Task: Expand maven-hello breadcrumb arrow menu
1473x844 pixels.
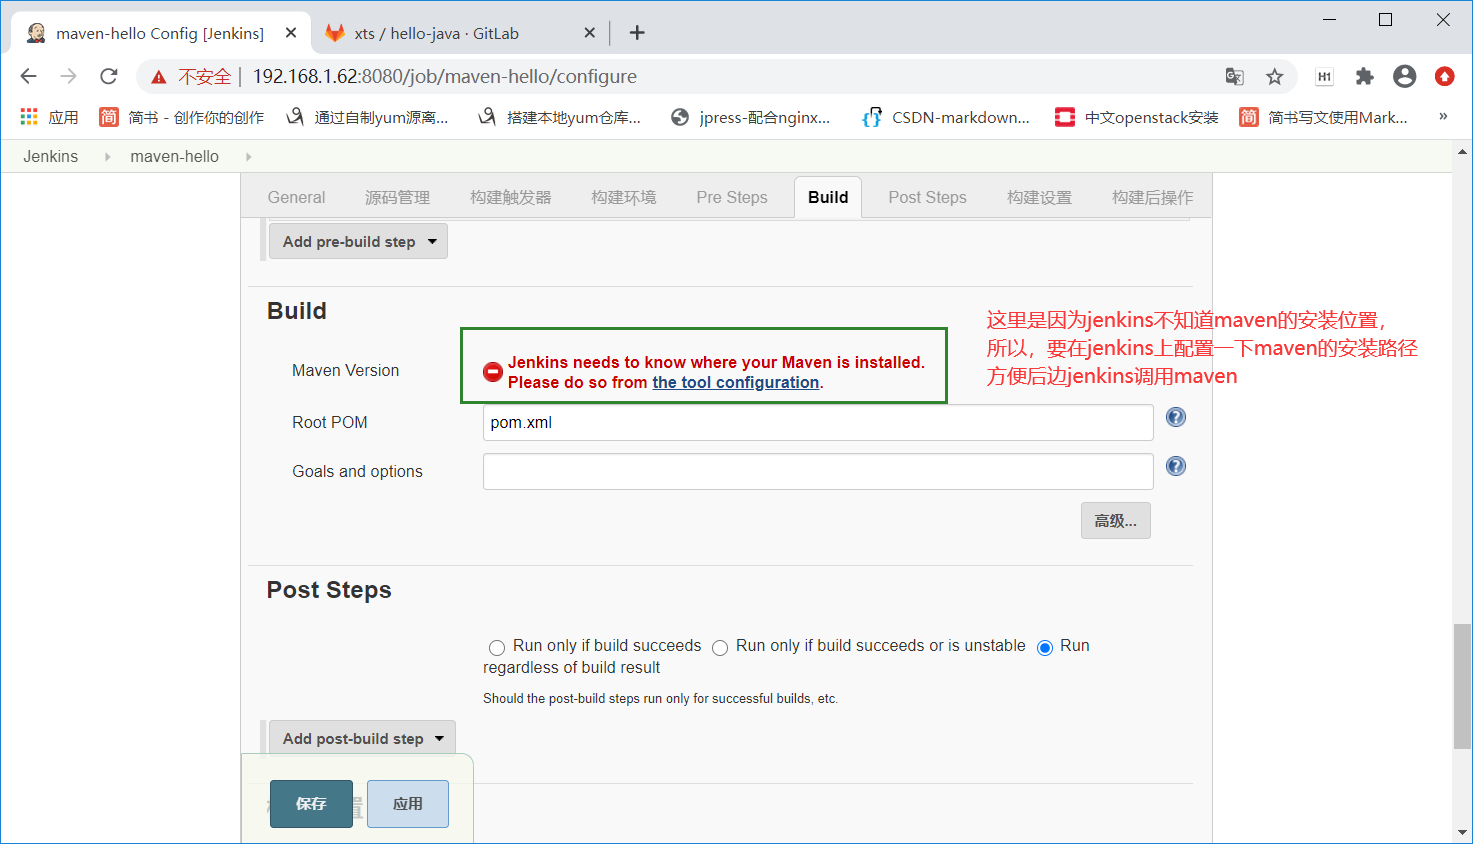Action: pyautogui.click(x=248, y=157)
